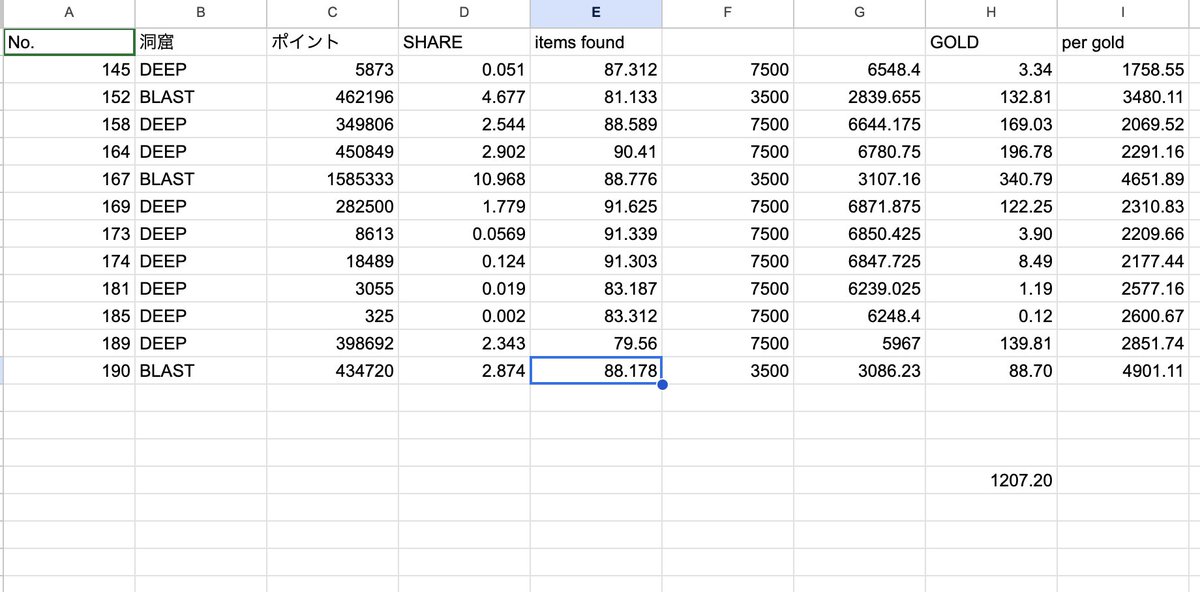Select the cell with value 398692

click(330, 343)
